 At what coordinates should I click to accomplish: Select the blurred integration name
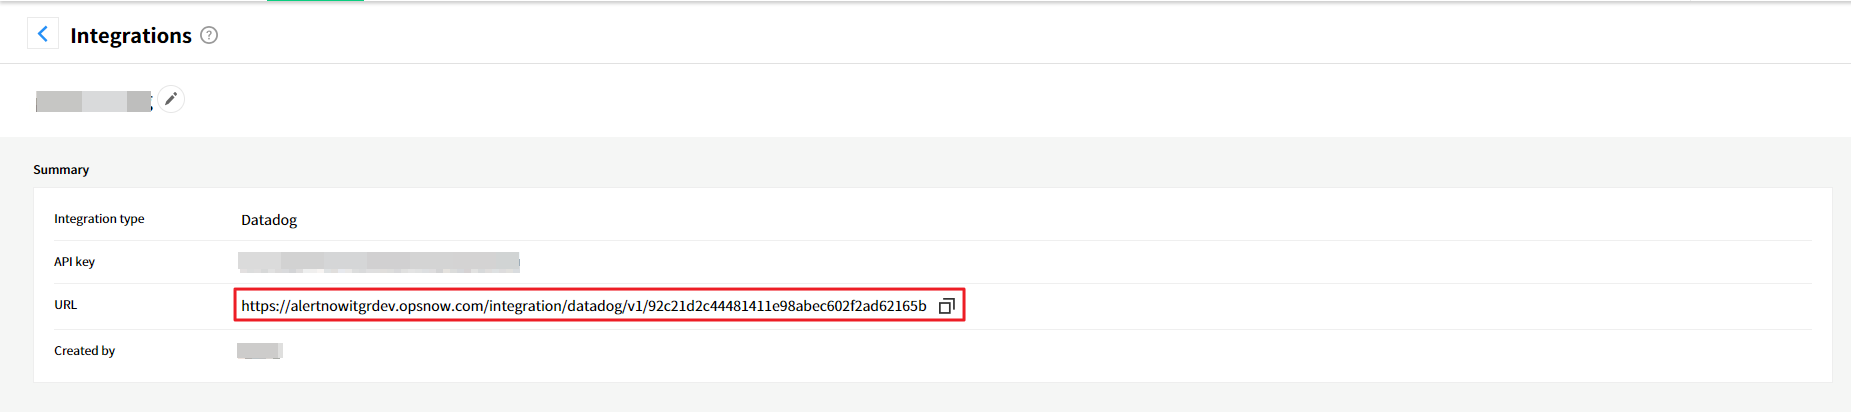93,101
